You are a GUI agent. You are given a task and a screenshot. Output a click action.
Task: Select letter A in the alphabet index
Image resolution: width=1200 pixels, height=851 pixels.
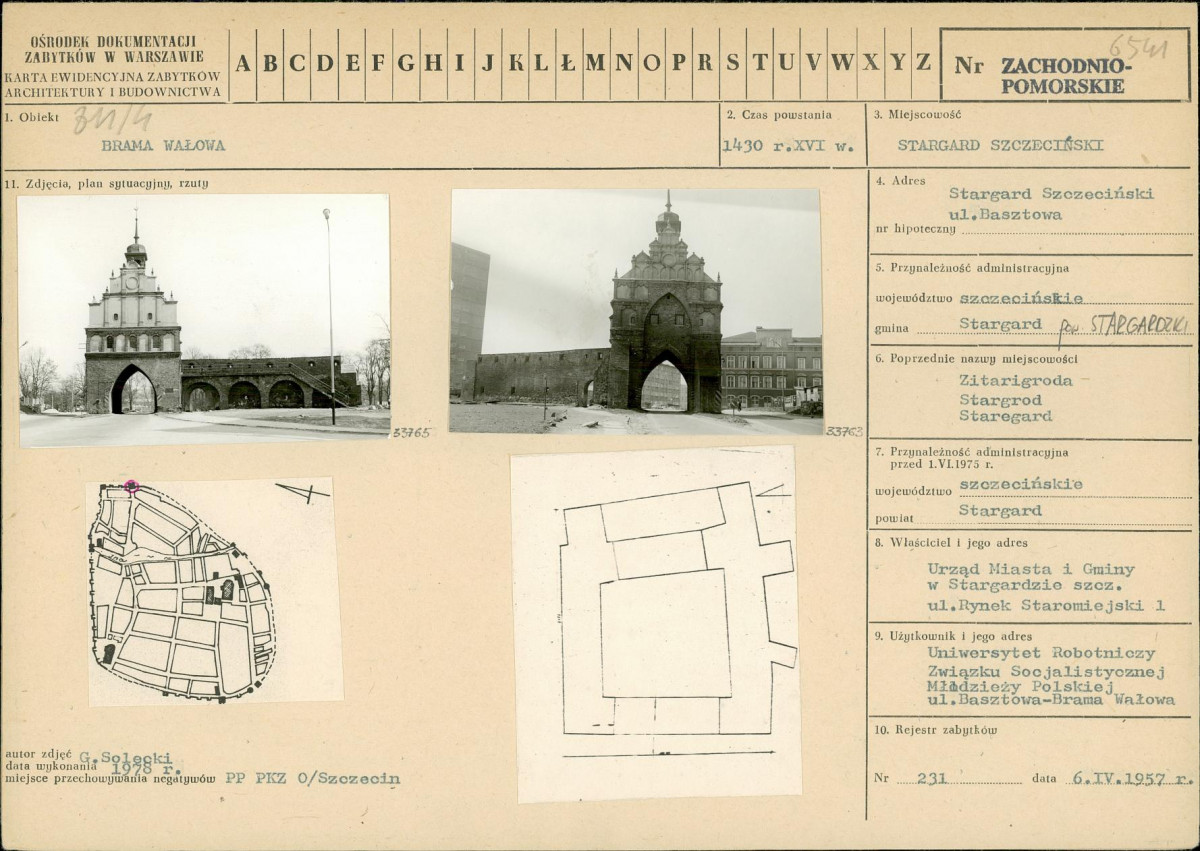pos(243,64)
